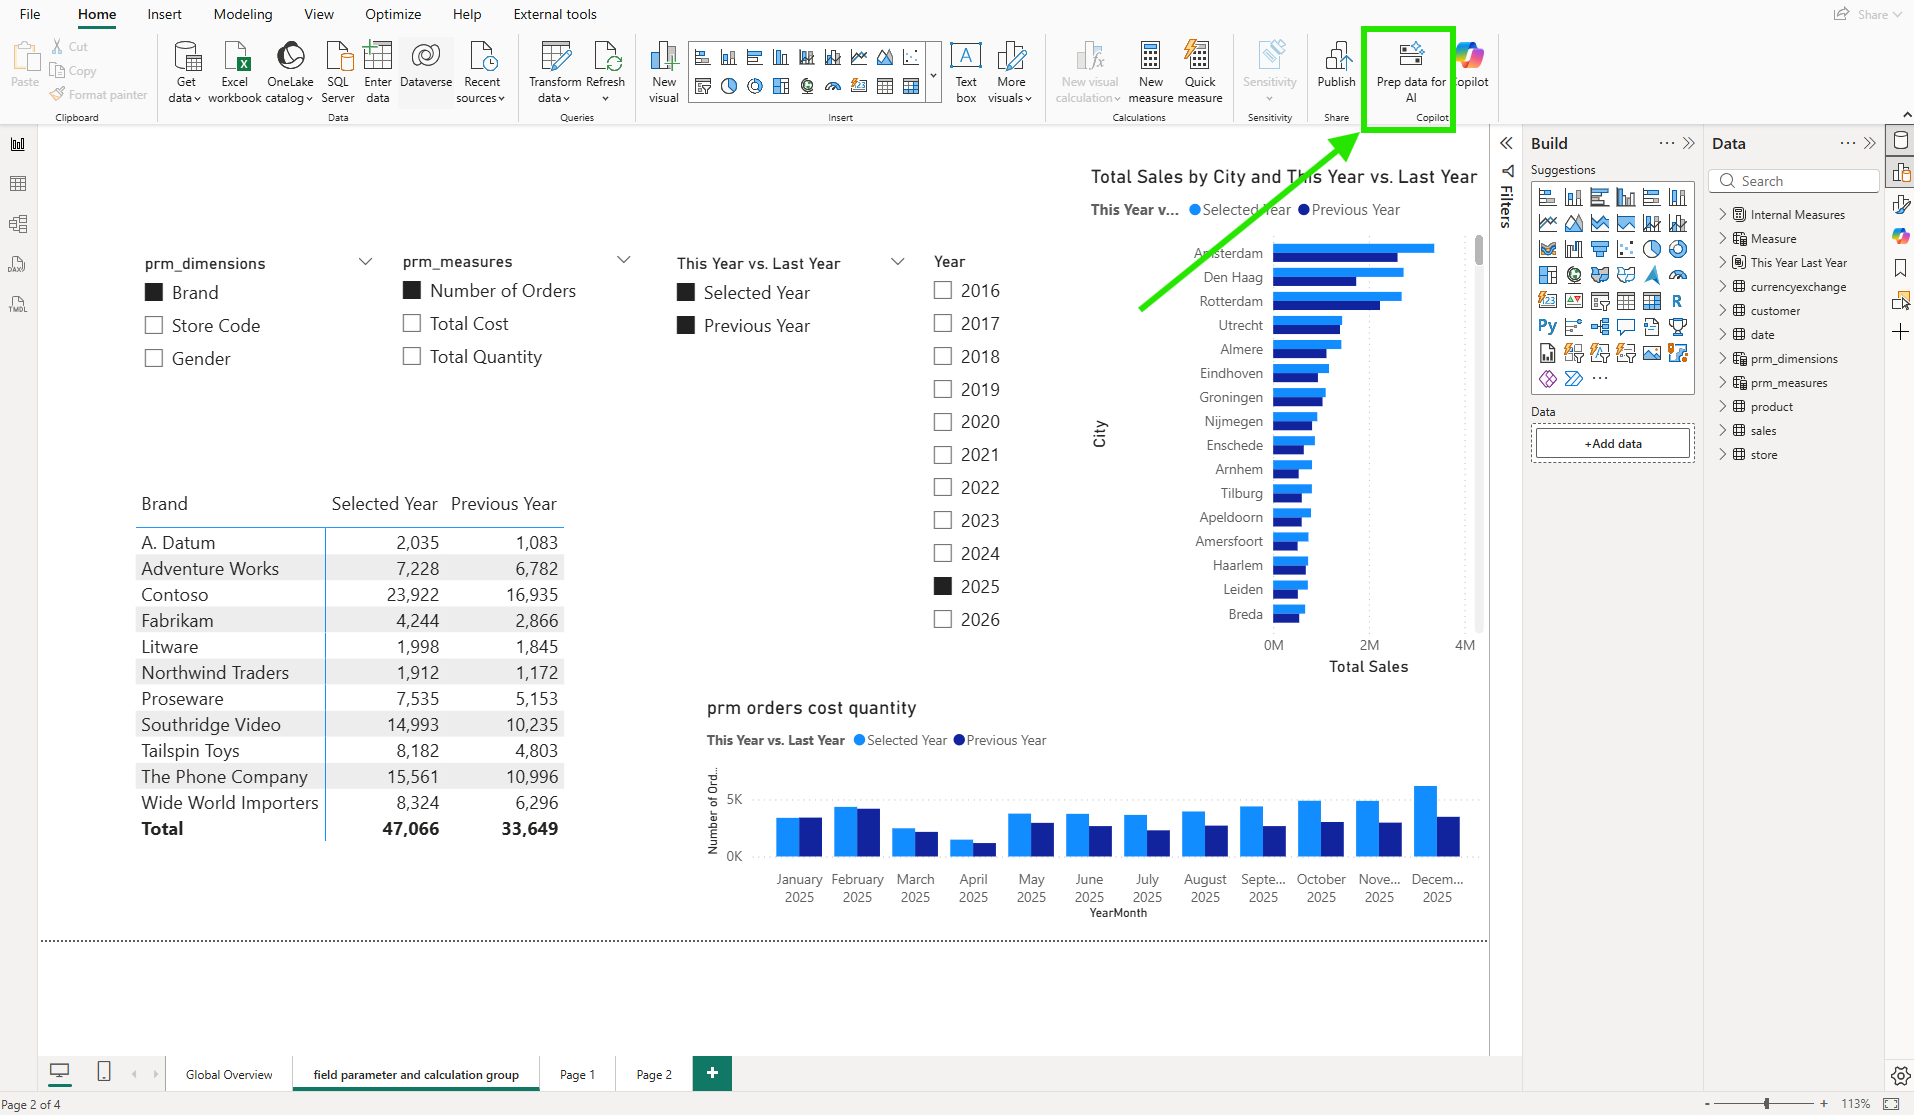The image size is (1914, 1115).
Task: Open This Year vs. Last Year slicer chevron
Action: tap(898, 262)
